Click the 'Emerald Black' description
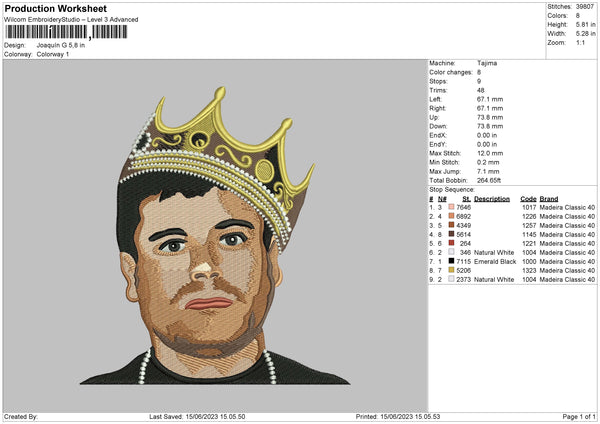Screen dimensions: 600x424 (x=495, y=261)
